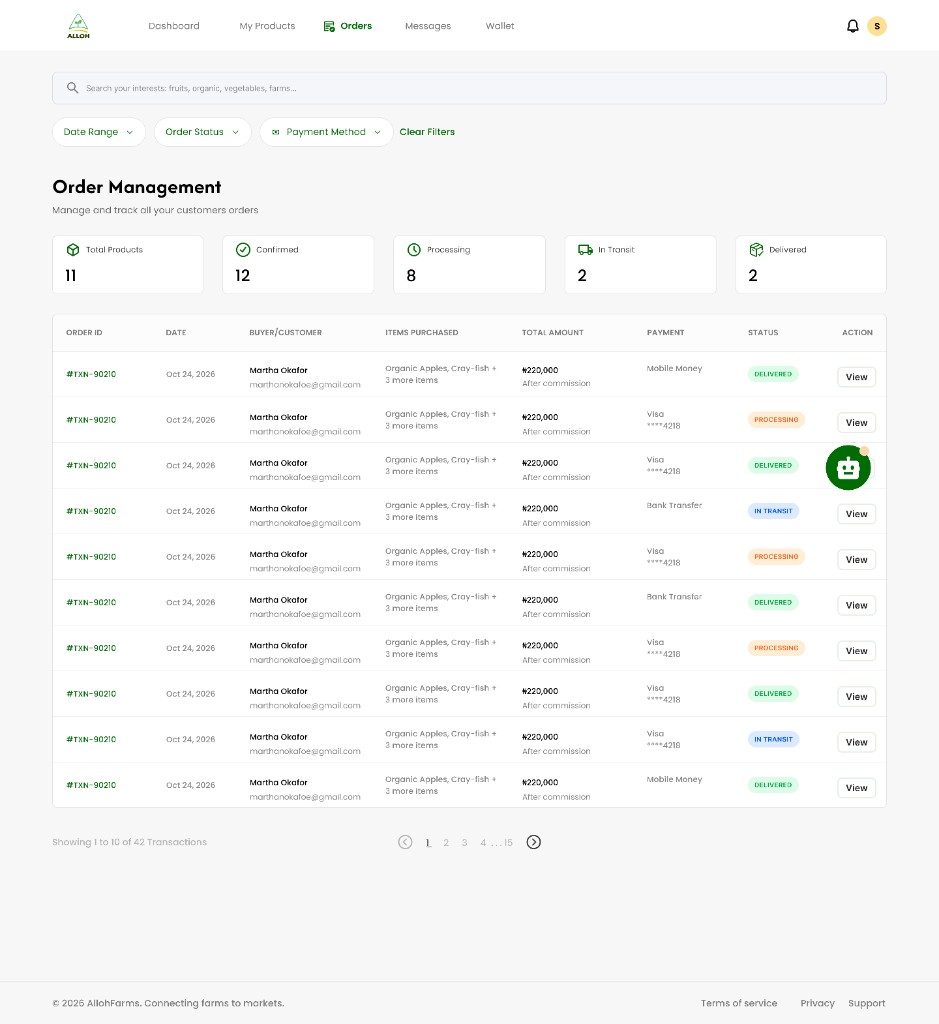Click the ITEMS PURCHASED column header
The image size is (939, 1024).
coord(421,332)
